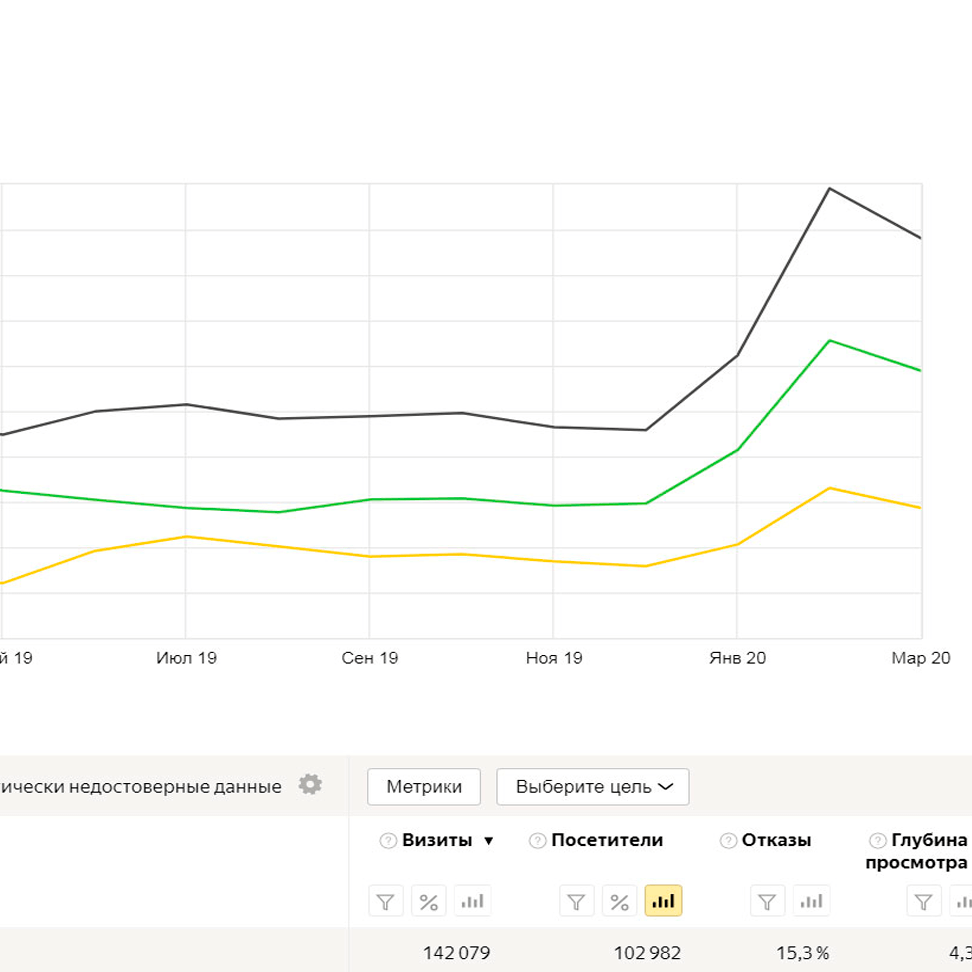
Task: Toggle the bar chart icon under Визиты
Action: (472, 901)
